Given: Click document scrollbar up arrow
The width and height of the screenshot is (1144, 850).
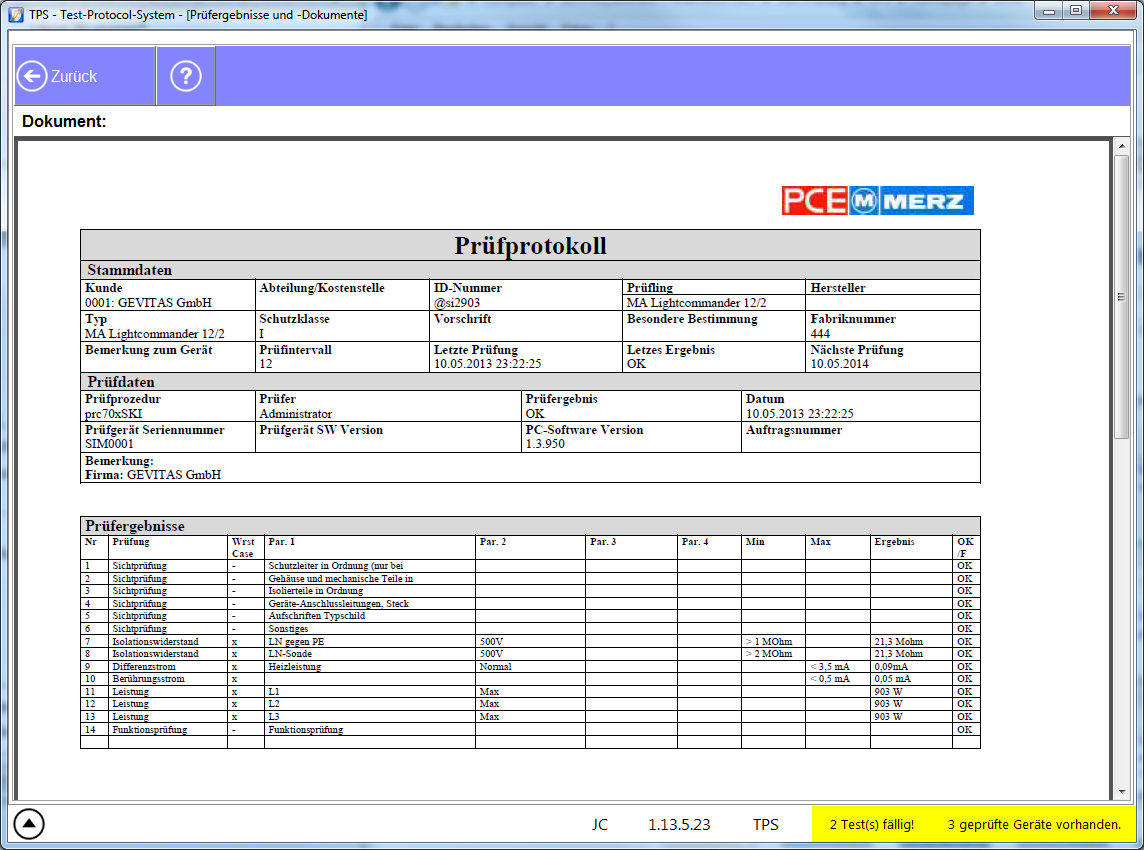Looking at the screenshot, I should 1121,147.
